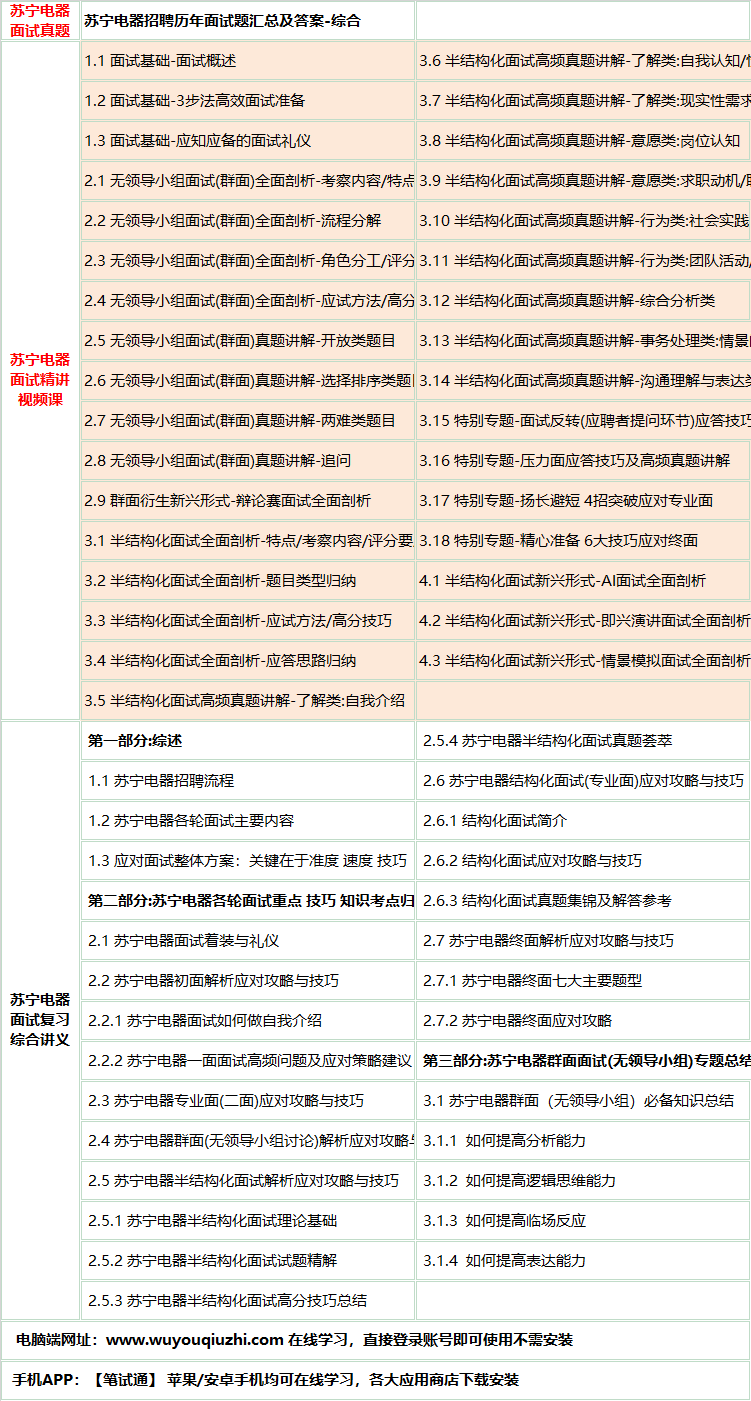Screen dimensions: 751x1401
Task: Select 2.9 群面衍生新兴形式-辩论赛面试全面剖析
Action: pyautogui.click(x=227, y=500)
